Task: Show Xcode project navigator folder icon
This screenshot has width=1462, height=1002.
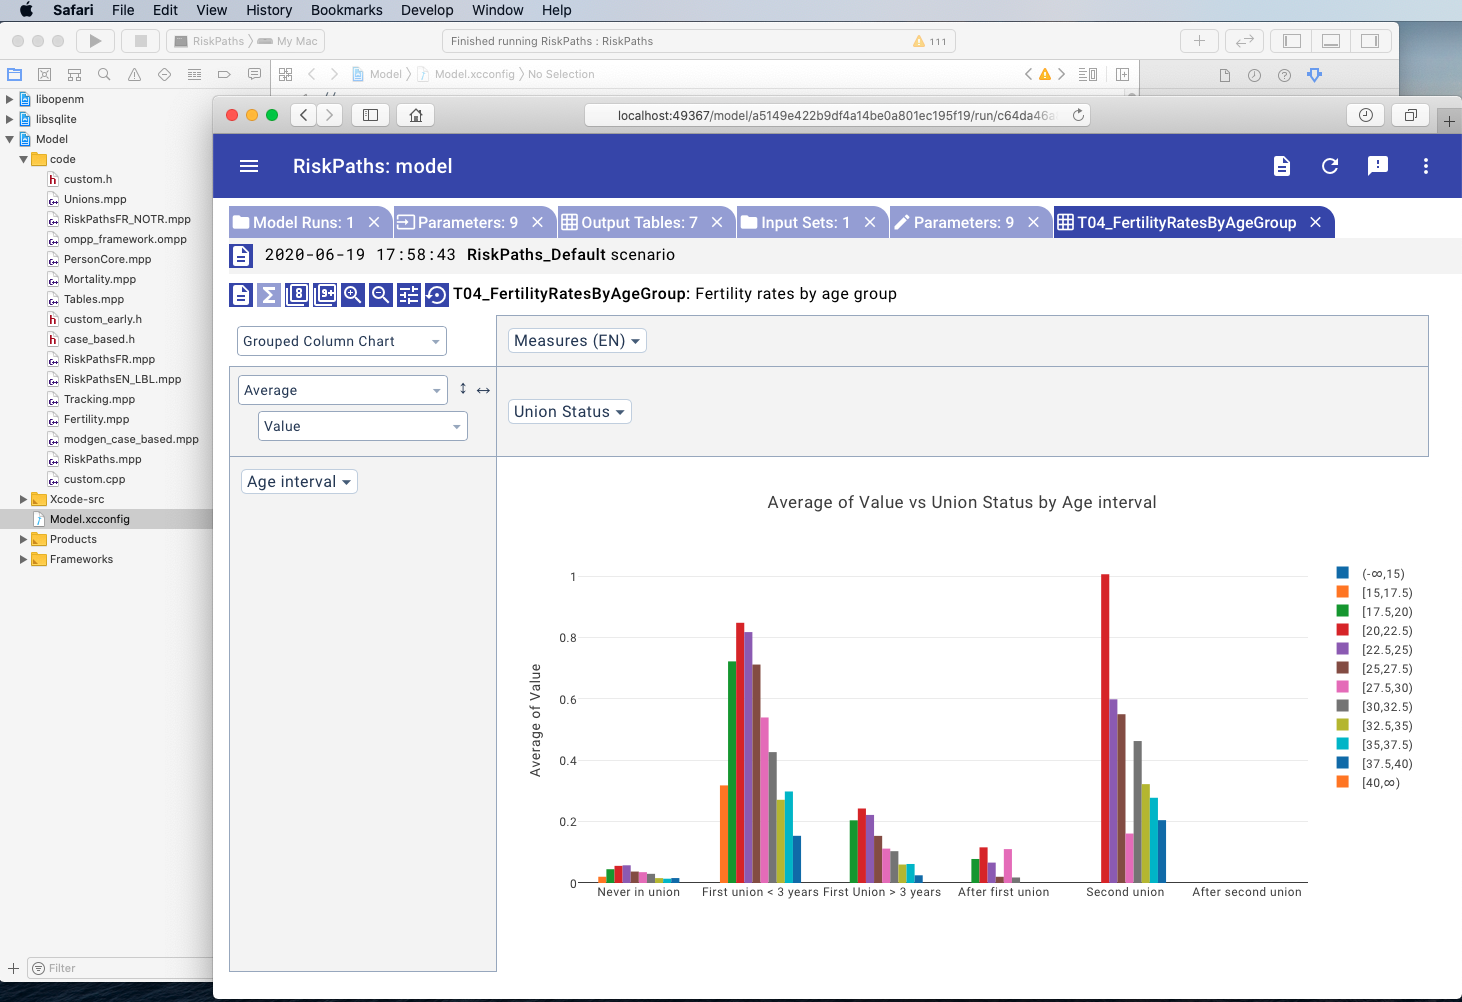Action: click(x=14, y=74)
